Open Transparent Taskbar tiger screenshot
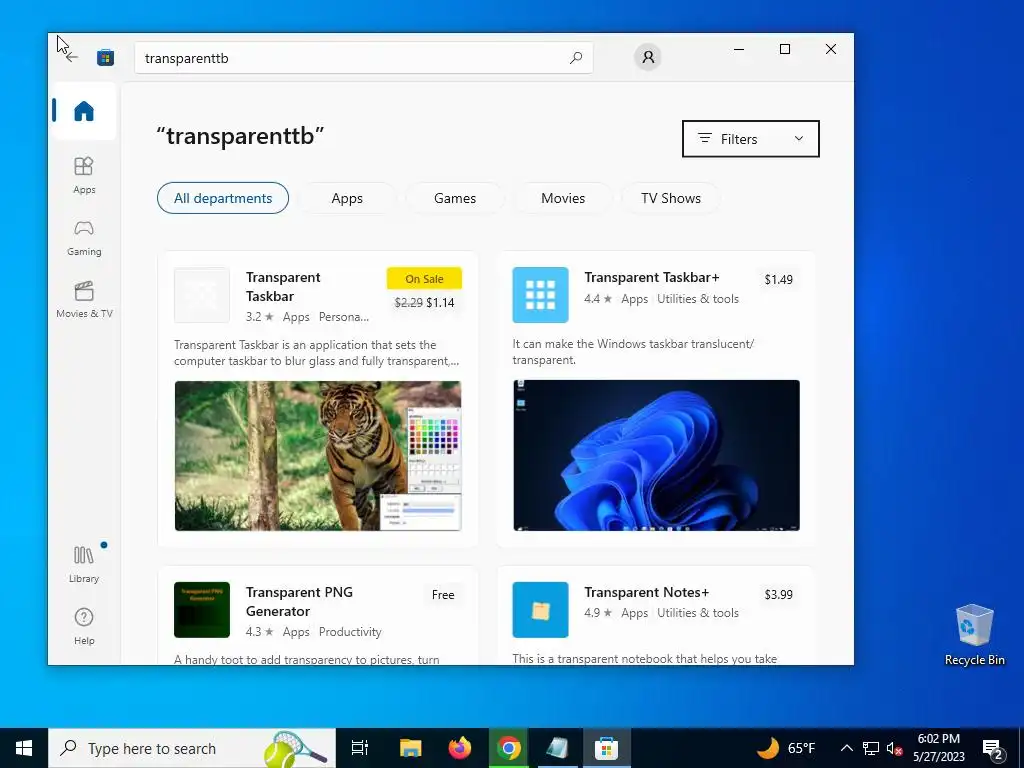1024x768 pixels. click(x=318, y=456)
